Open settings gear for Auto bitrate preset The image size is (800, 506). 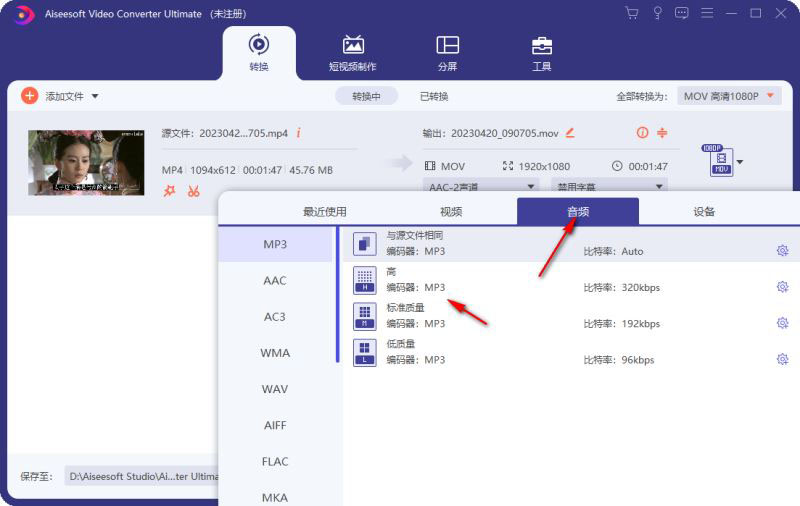pyautogui.click(x=782, y=250)
